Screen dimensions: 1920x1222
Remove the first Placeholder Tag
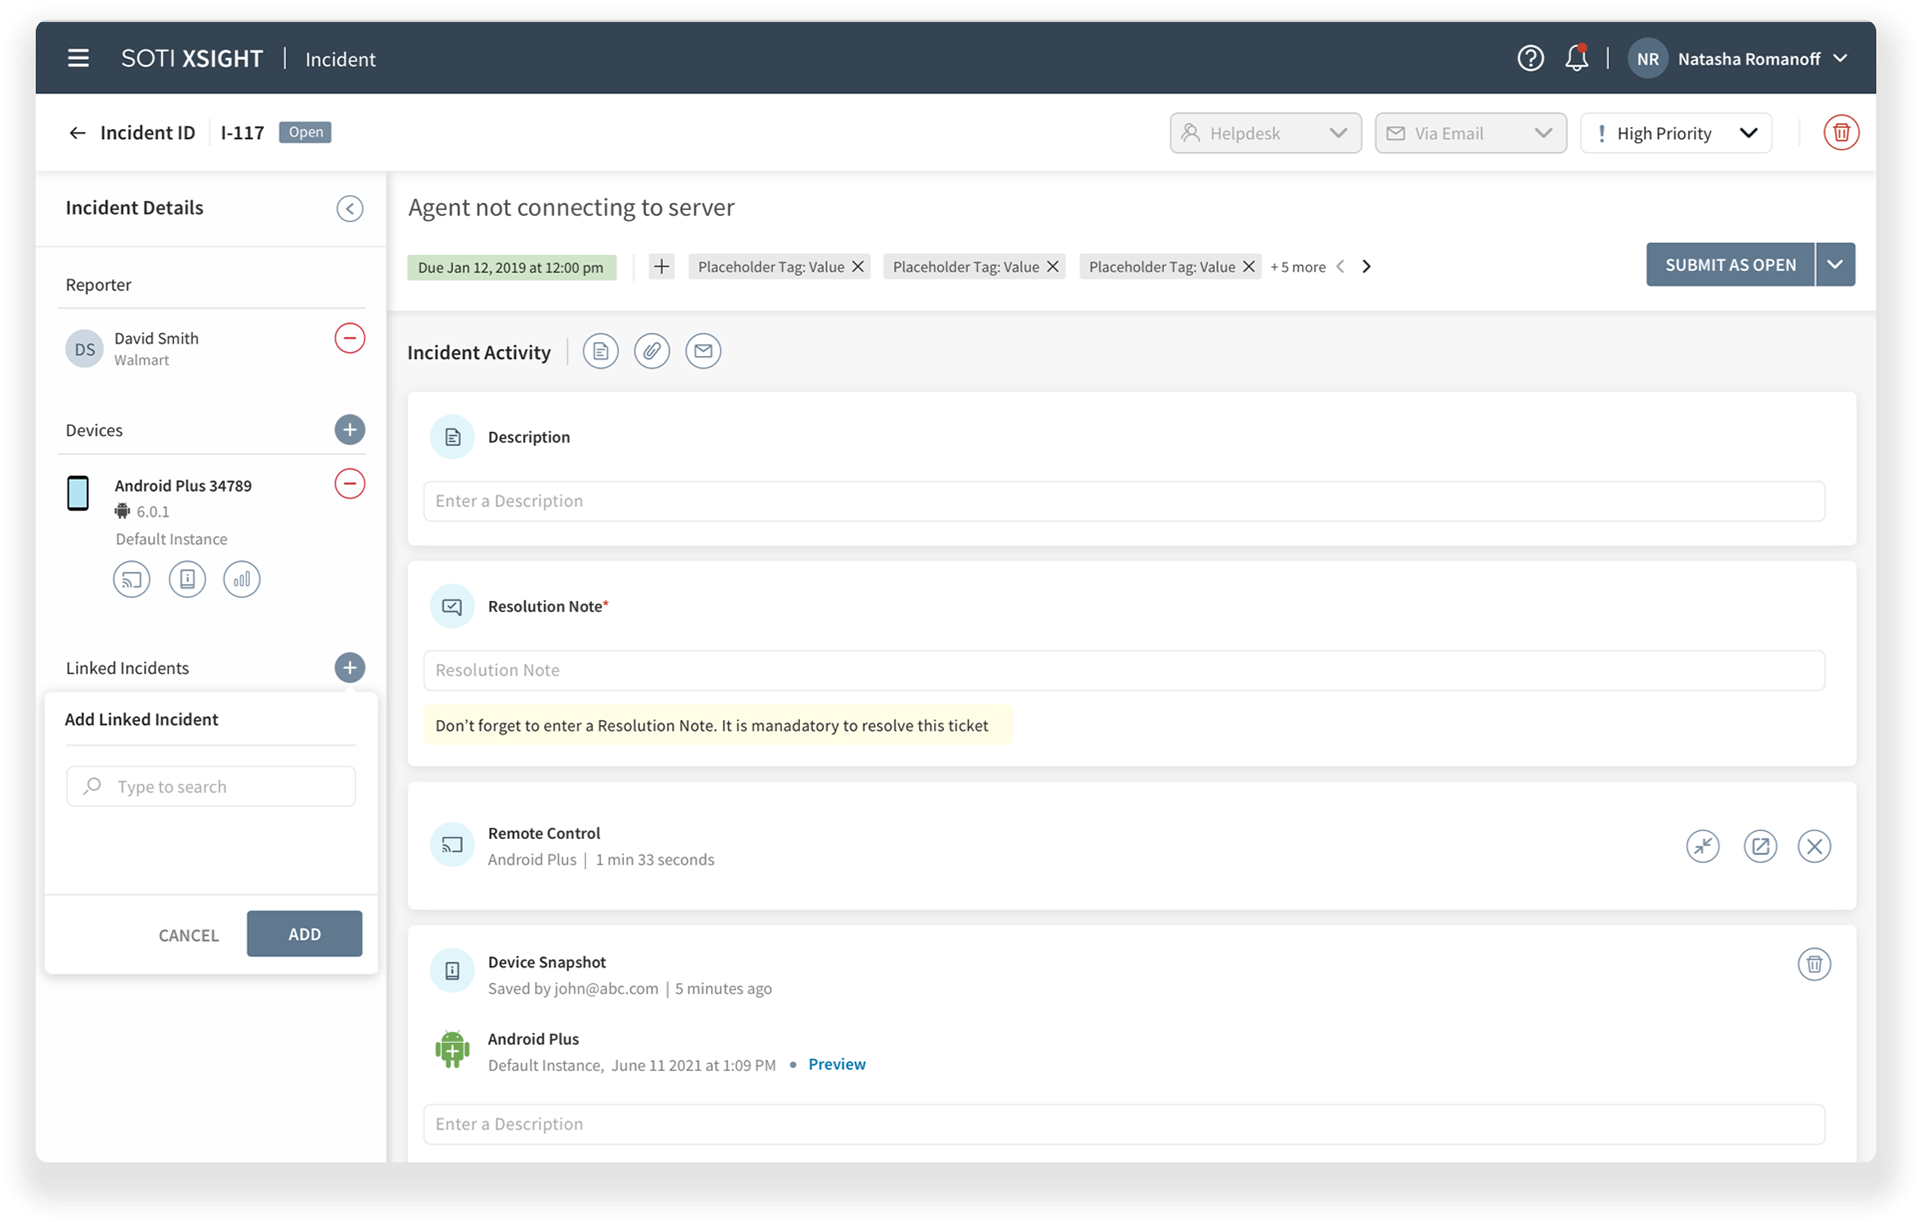tap(857, 267)
